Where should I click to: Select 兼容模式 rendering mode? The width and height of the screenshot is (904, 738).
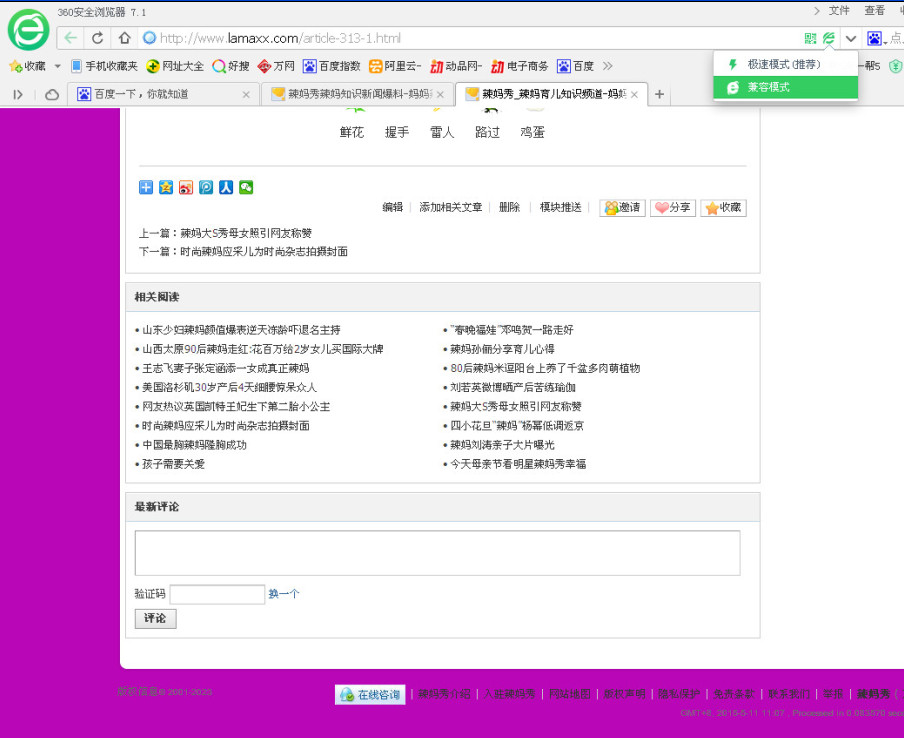pos(768,87)
